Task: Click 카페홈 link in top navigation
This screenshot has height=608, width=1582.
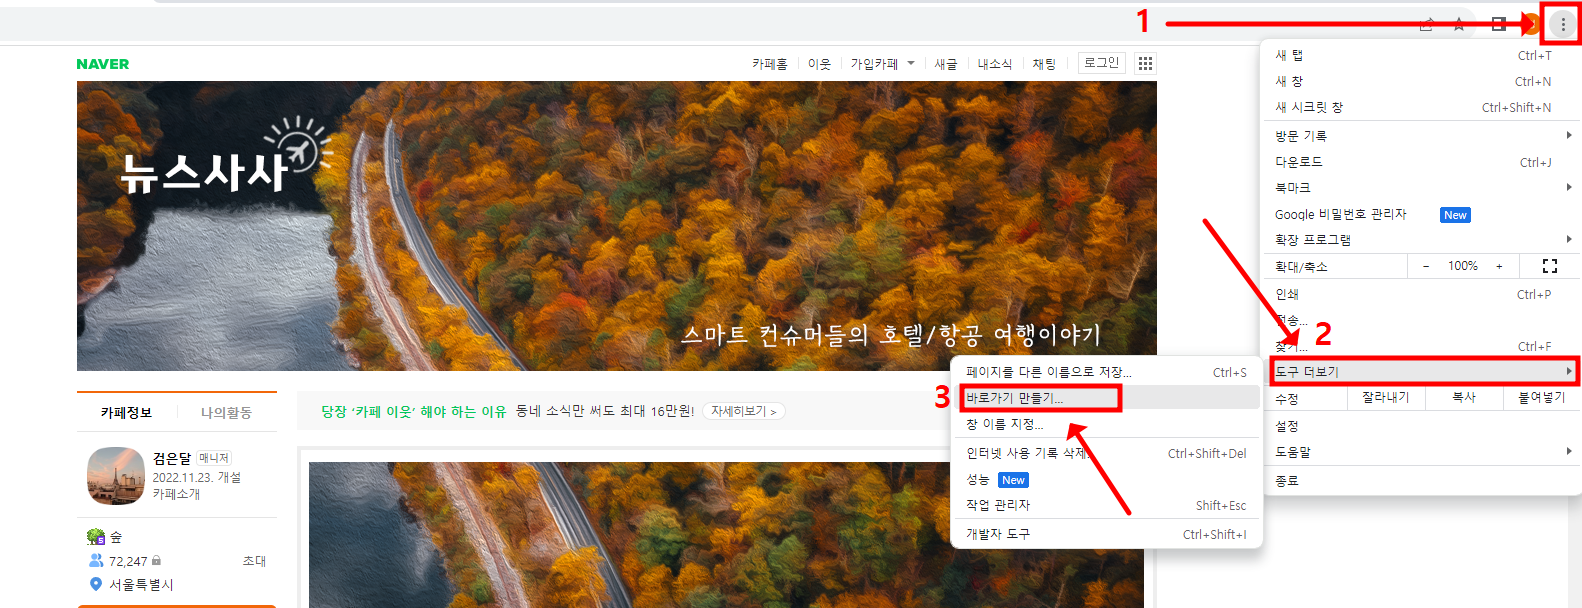Action: coord(770,63)
